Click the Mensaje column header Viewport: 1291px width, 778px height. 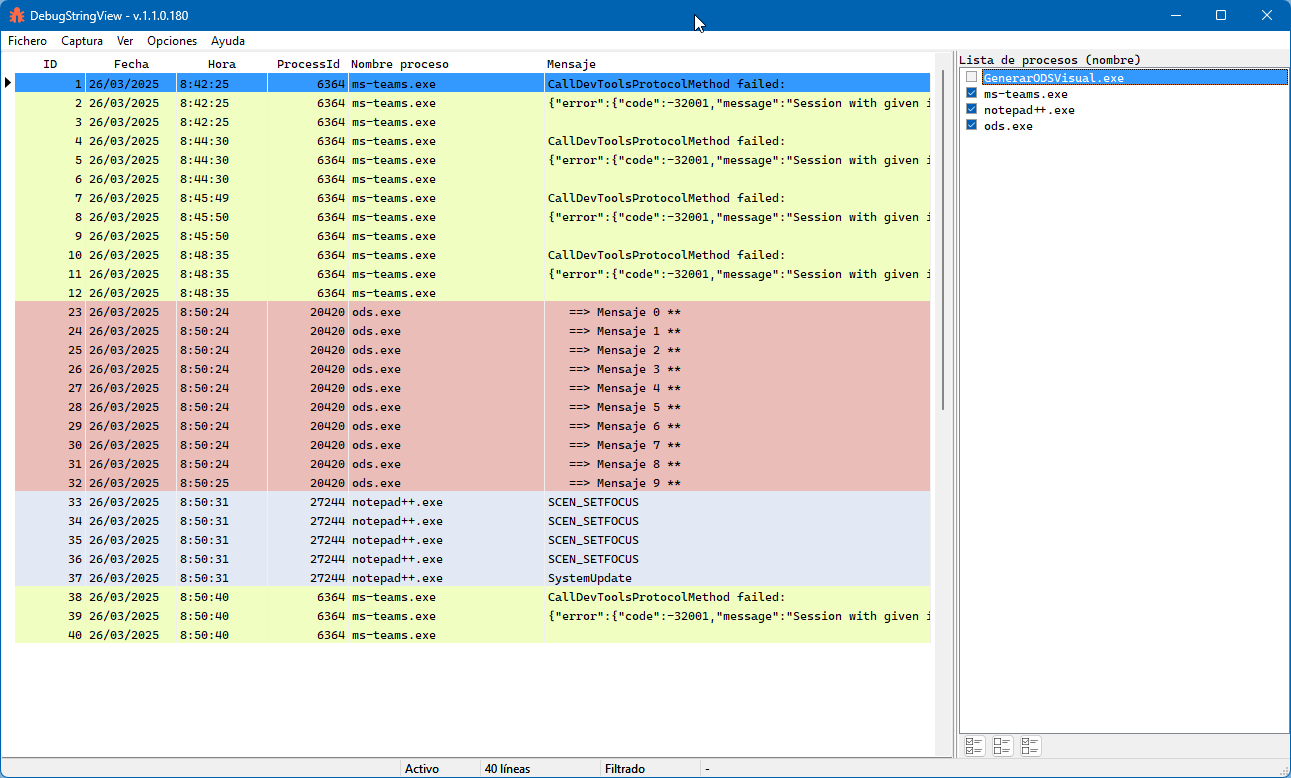(571, 64)
